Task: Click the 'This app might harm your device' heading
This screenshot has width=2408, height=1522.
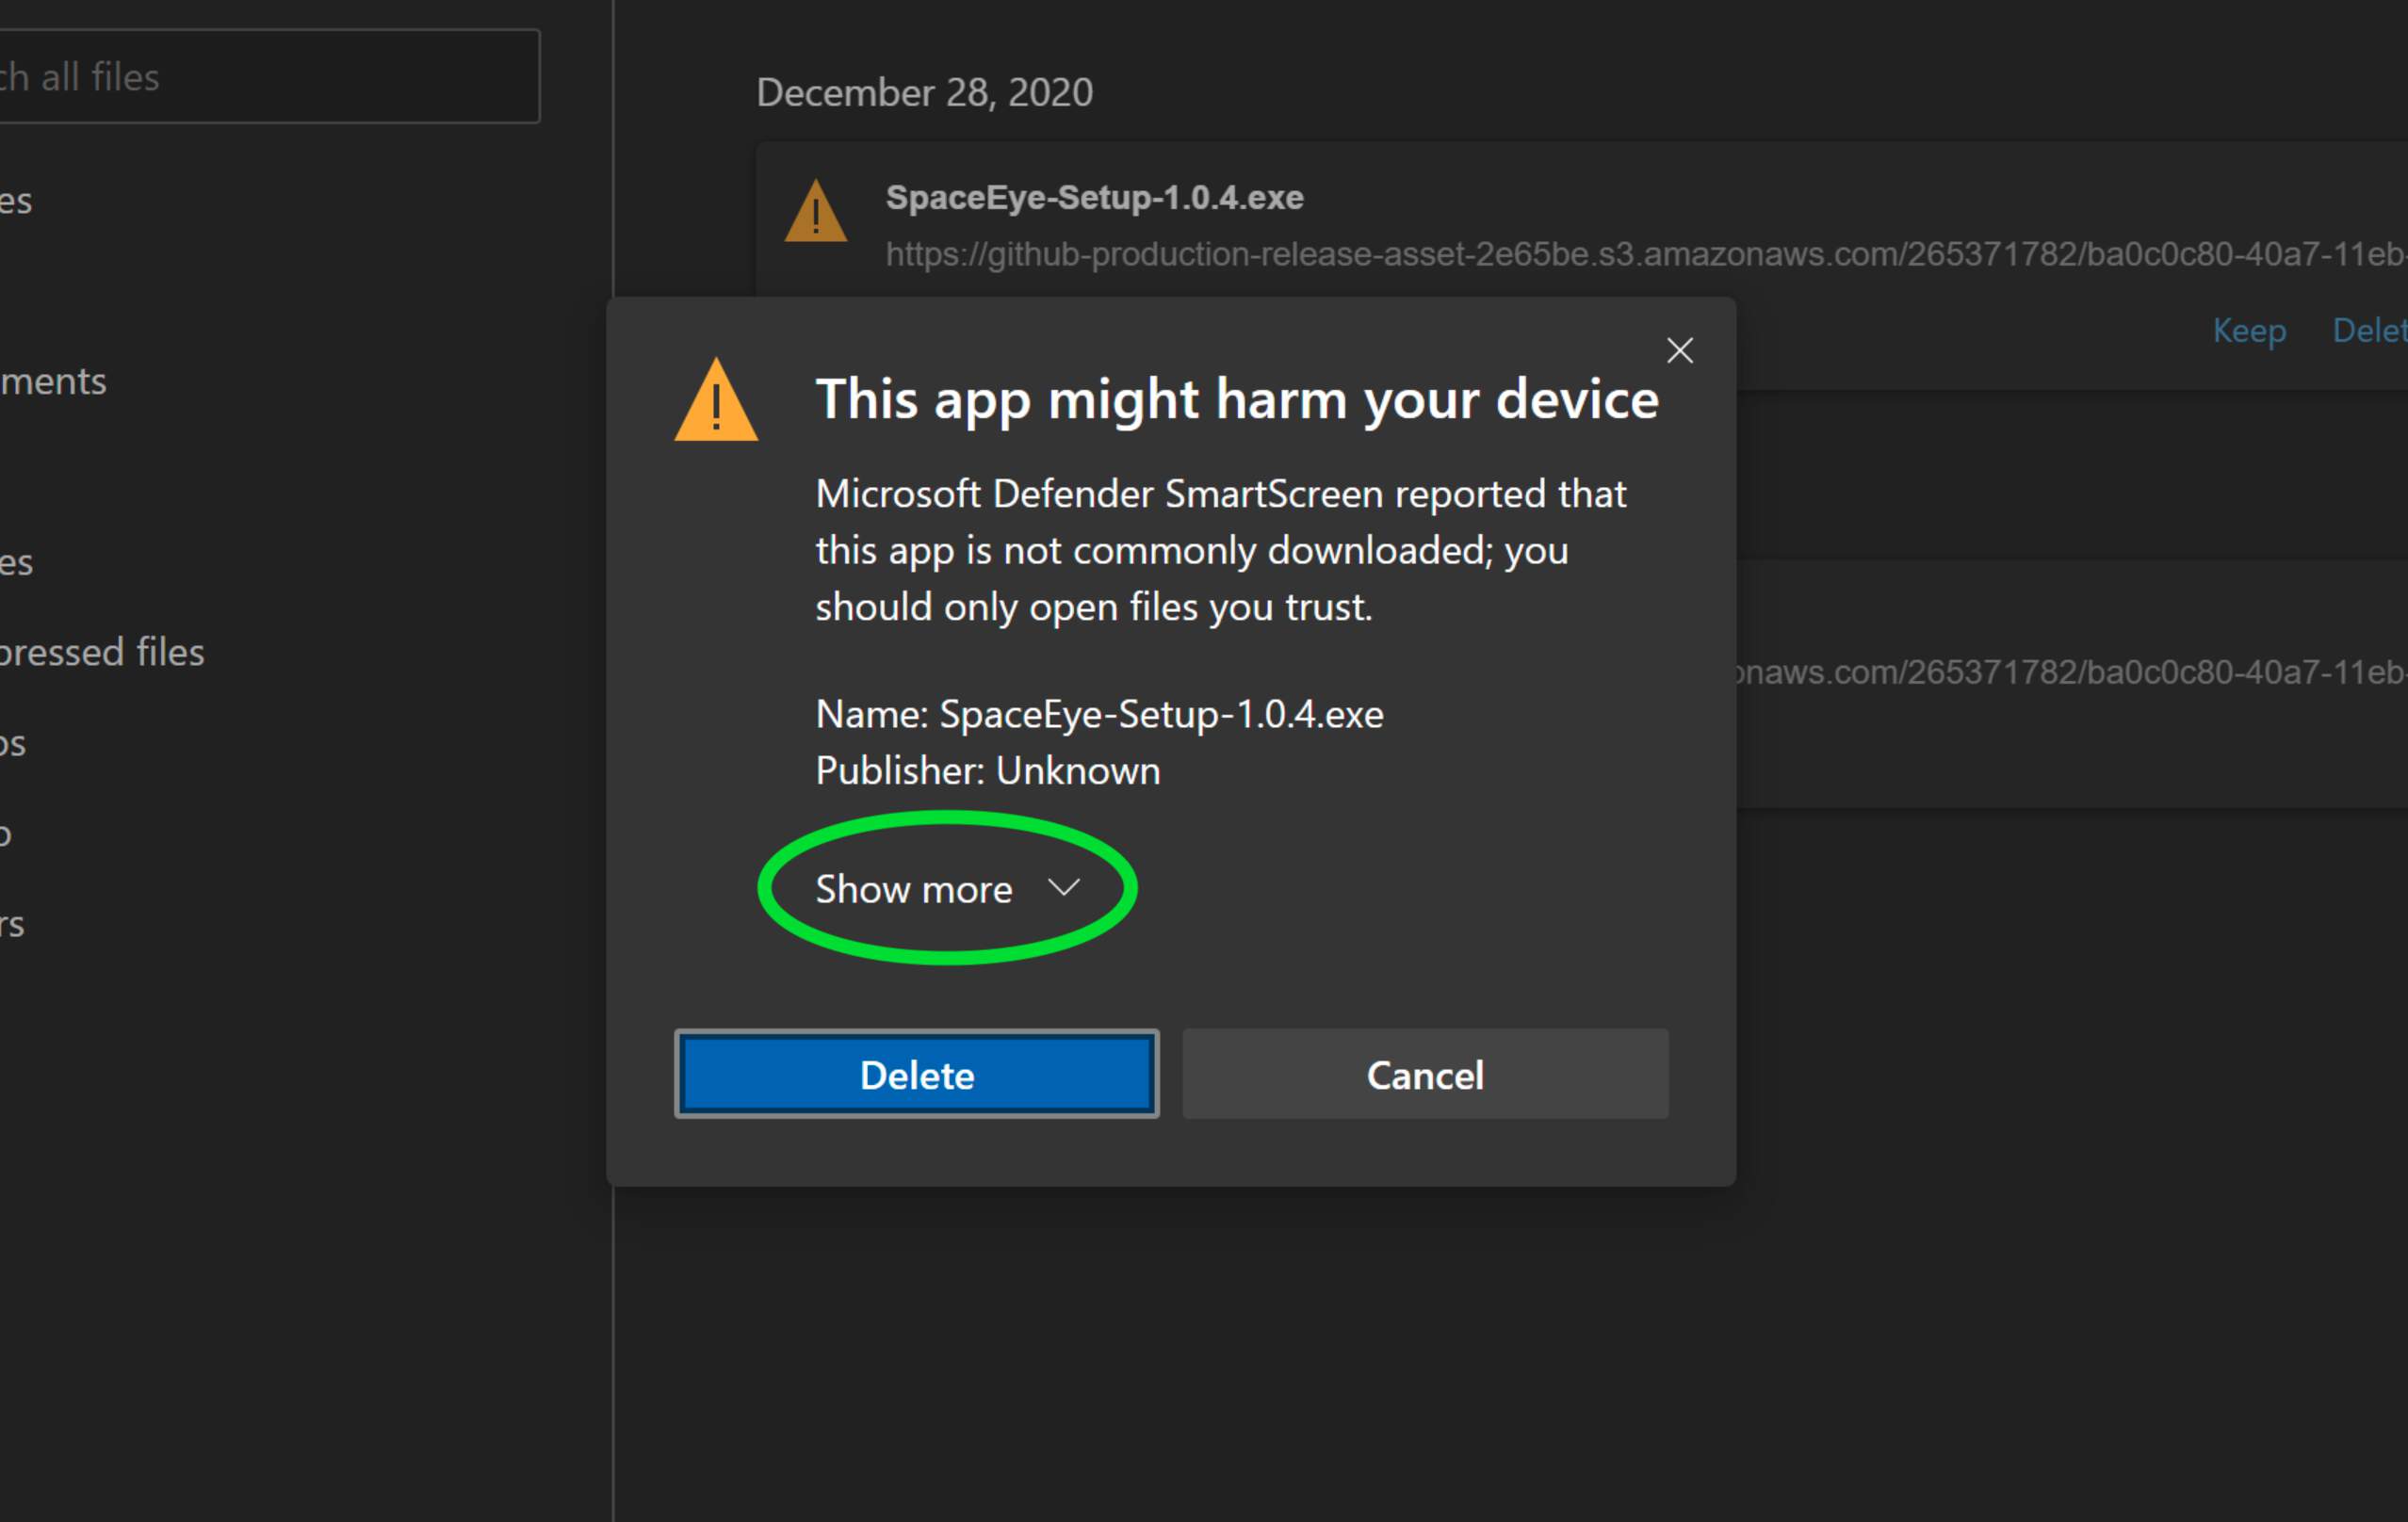Action: click(x=1237, y=400)
